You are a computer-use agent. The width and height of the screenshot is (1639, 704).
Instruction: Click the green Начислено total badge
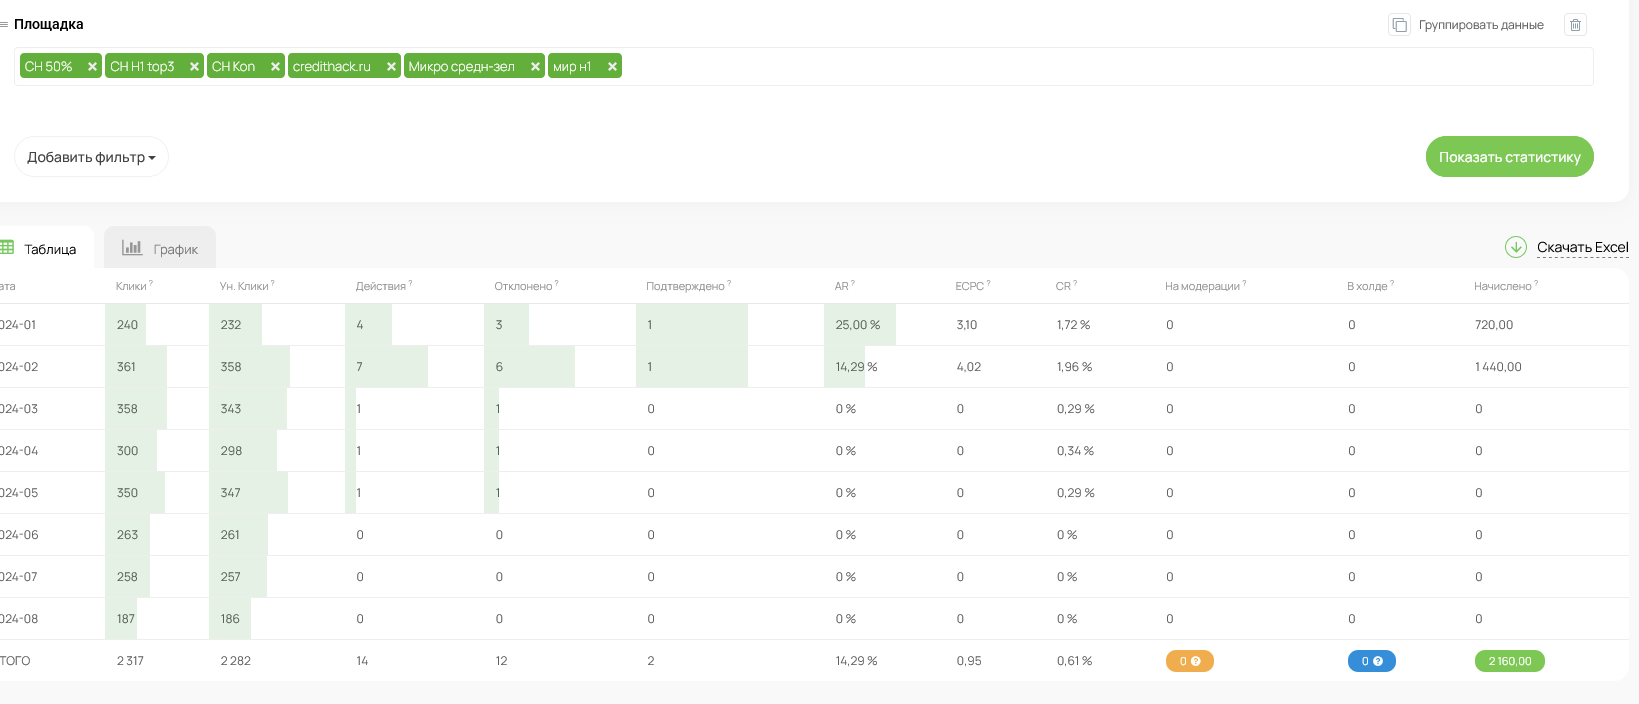click(x=1509, y=661)
